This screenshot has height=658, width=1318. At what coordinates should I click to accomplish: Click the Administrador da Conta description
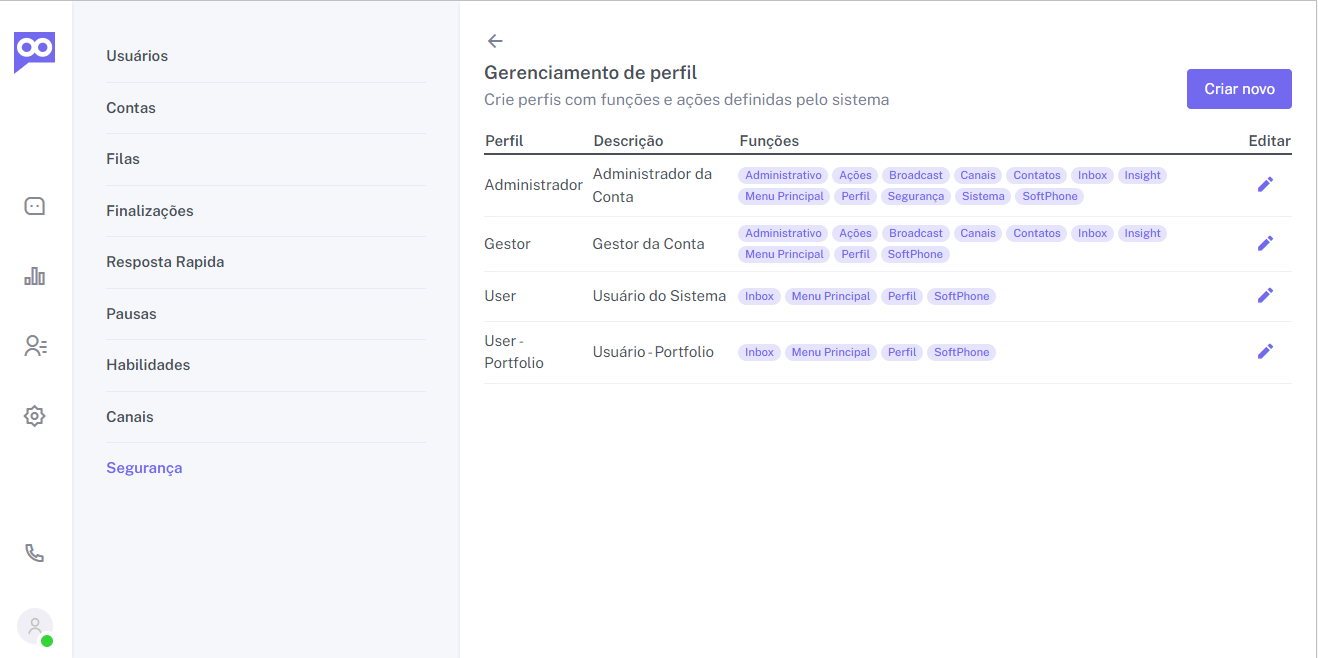[652, 185]
